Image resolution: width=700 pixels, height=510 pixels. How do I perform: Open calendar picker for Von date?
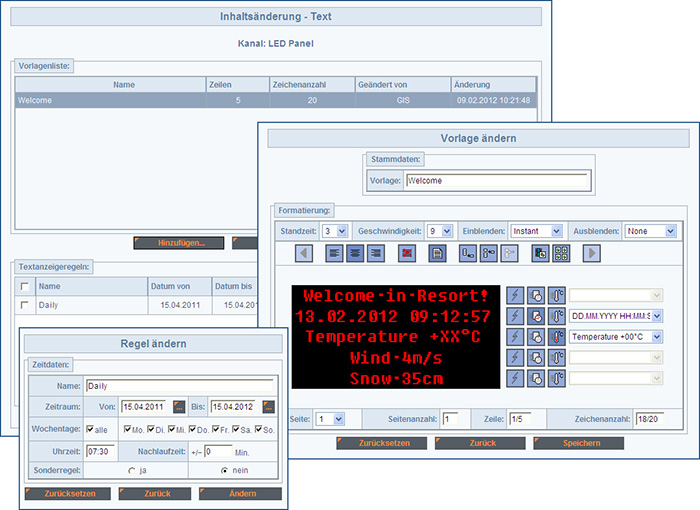pos(179,407)
